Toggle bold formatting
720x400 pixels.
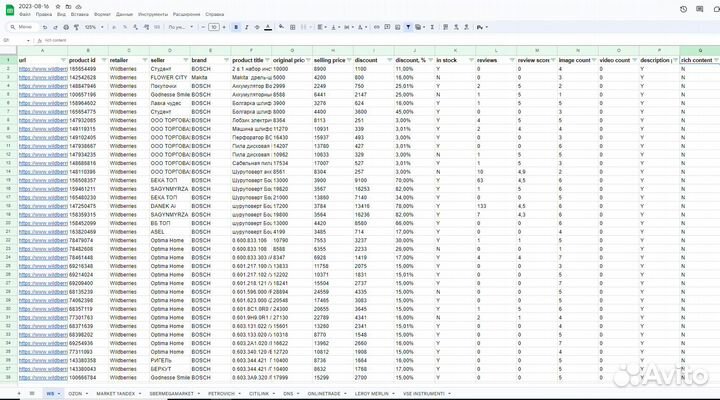pos(234,27)
